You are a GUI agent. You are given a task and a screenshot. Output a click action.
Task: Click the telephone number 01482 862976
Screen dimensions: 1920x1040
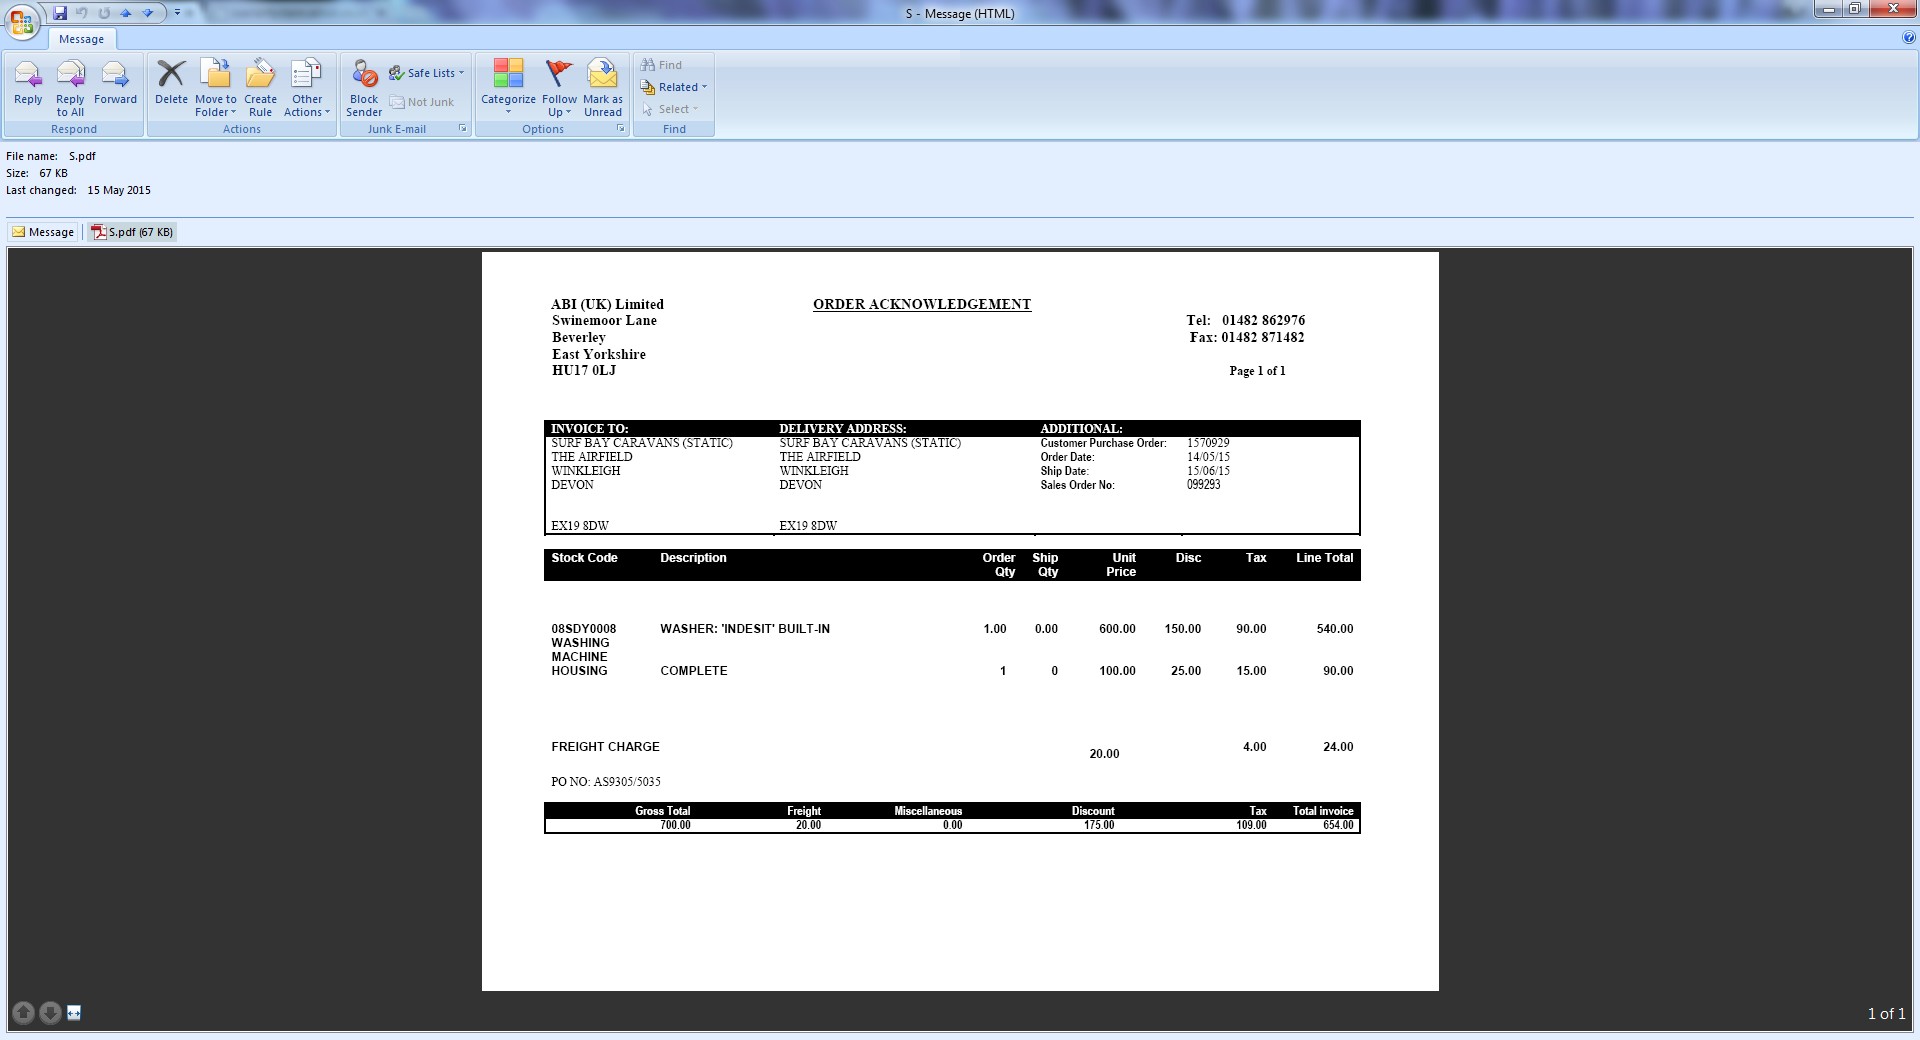tap(1263, 321)
